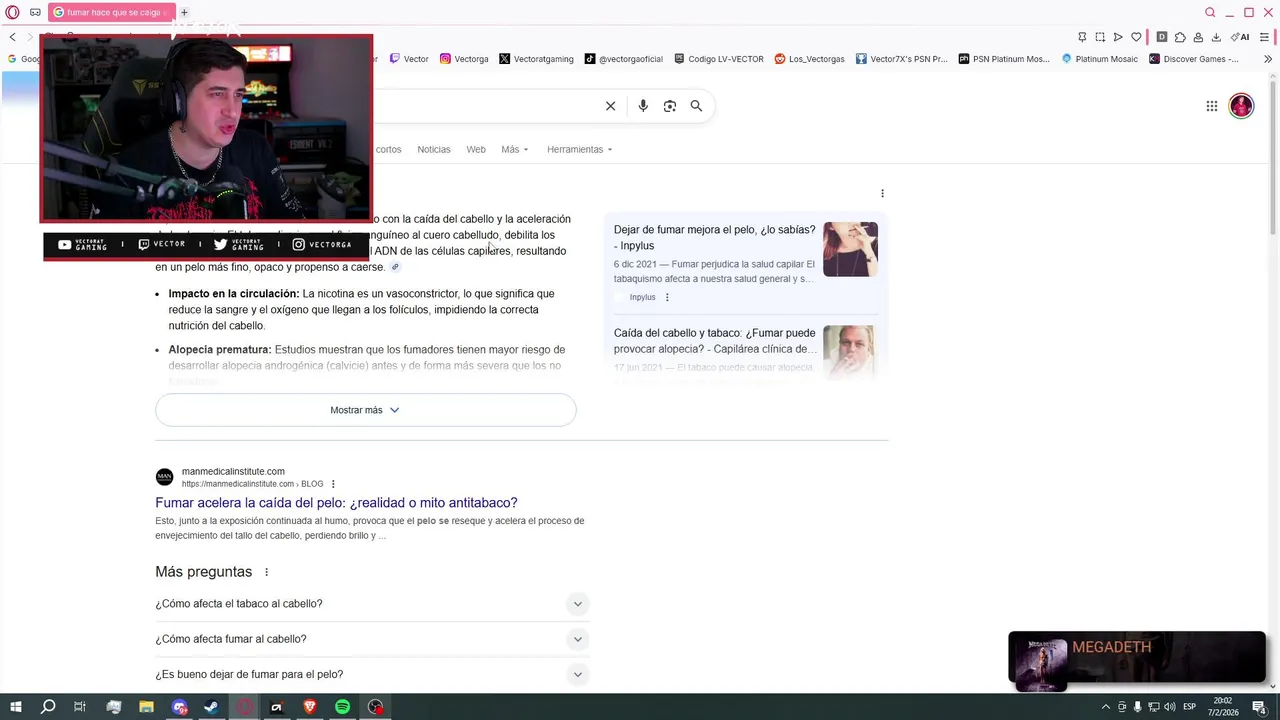This screenshot has height=720, width=1280.
Task: Open AI overview three-dot options
Action: tap(882, 193)
